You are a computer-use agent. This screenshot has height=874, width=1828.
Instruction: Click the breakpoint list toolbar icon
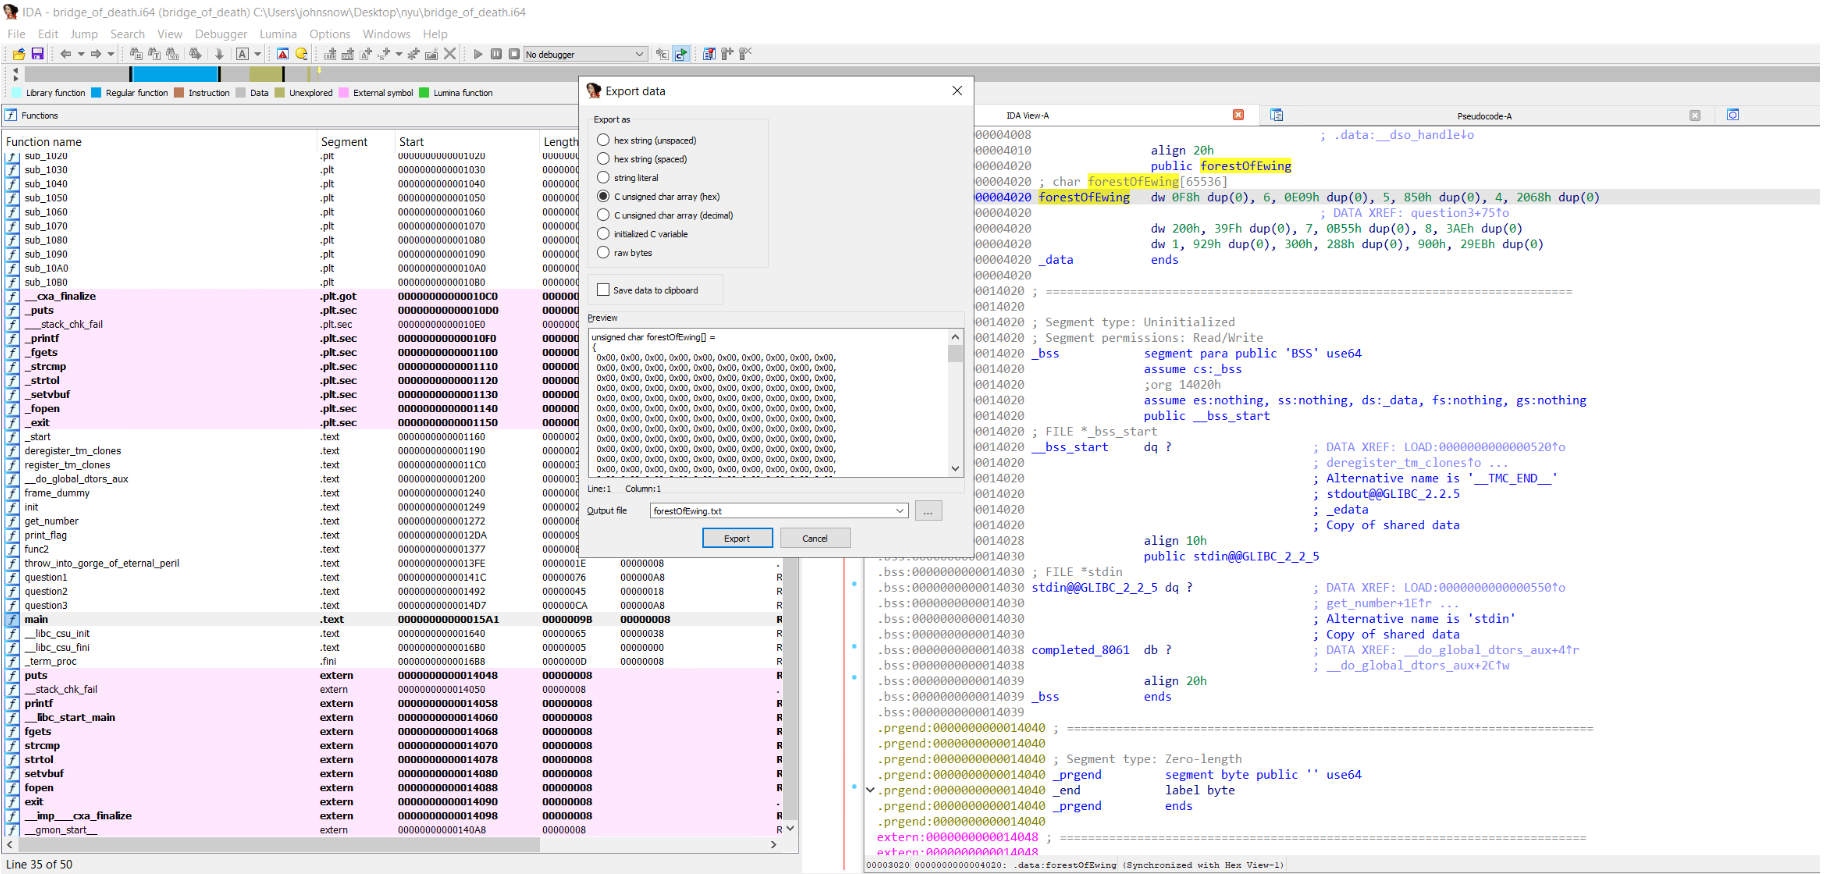point(709,54)
